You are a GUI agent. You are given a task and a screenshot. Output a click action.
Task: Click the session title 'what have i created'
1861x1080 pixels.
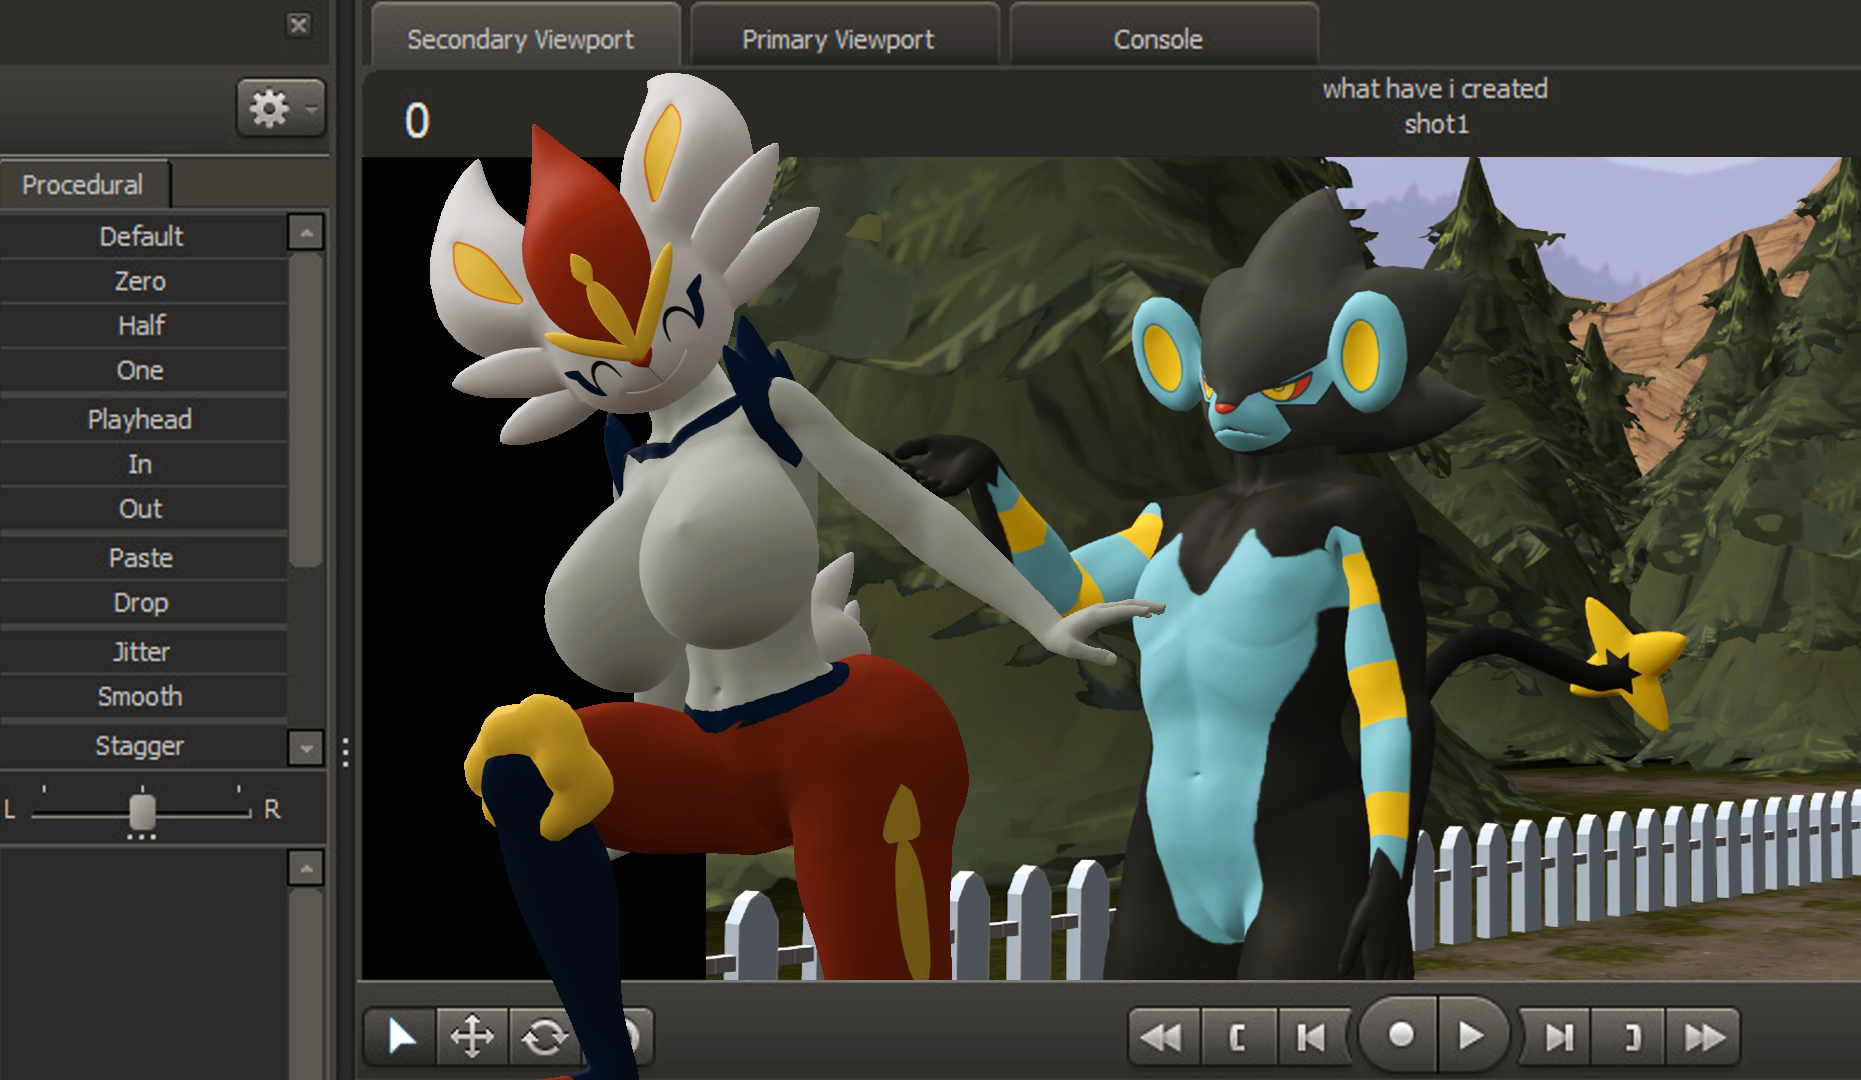point(1435,89)
